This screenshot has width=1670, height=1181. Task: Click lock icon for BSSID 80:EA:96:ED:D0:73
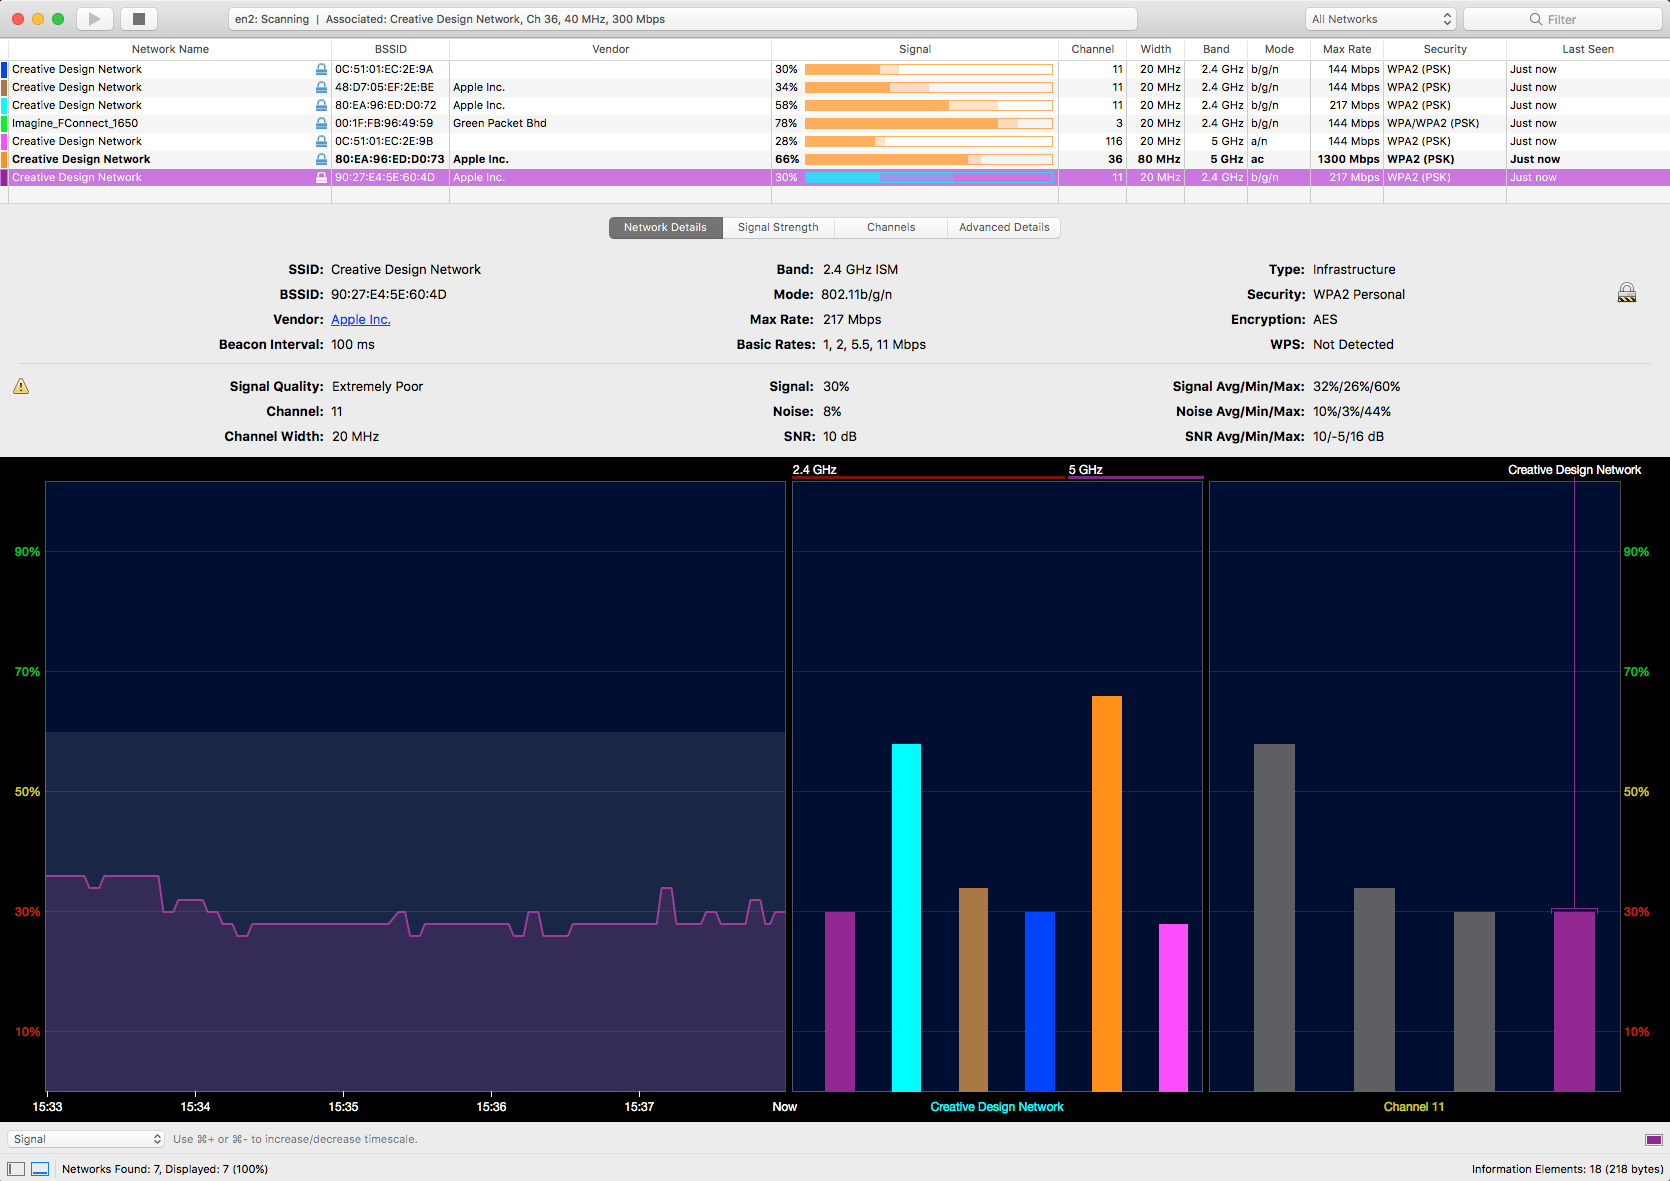[321, 160]
